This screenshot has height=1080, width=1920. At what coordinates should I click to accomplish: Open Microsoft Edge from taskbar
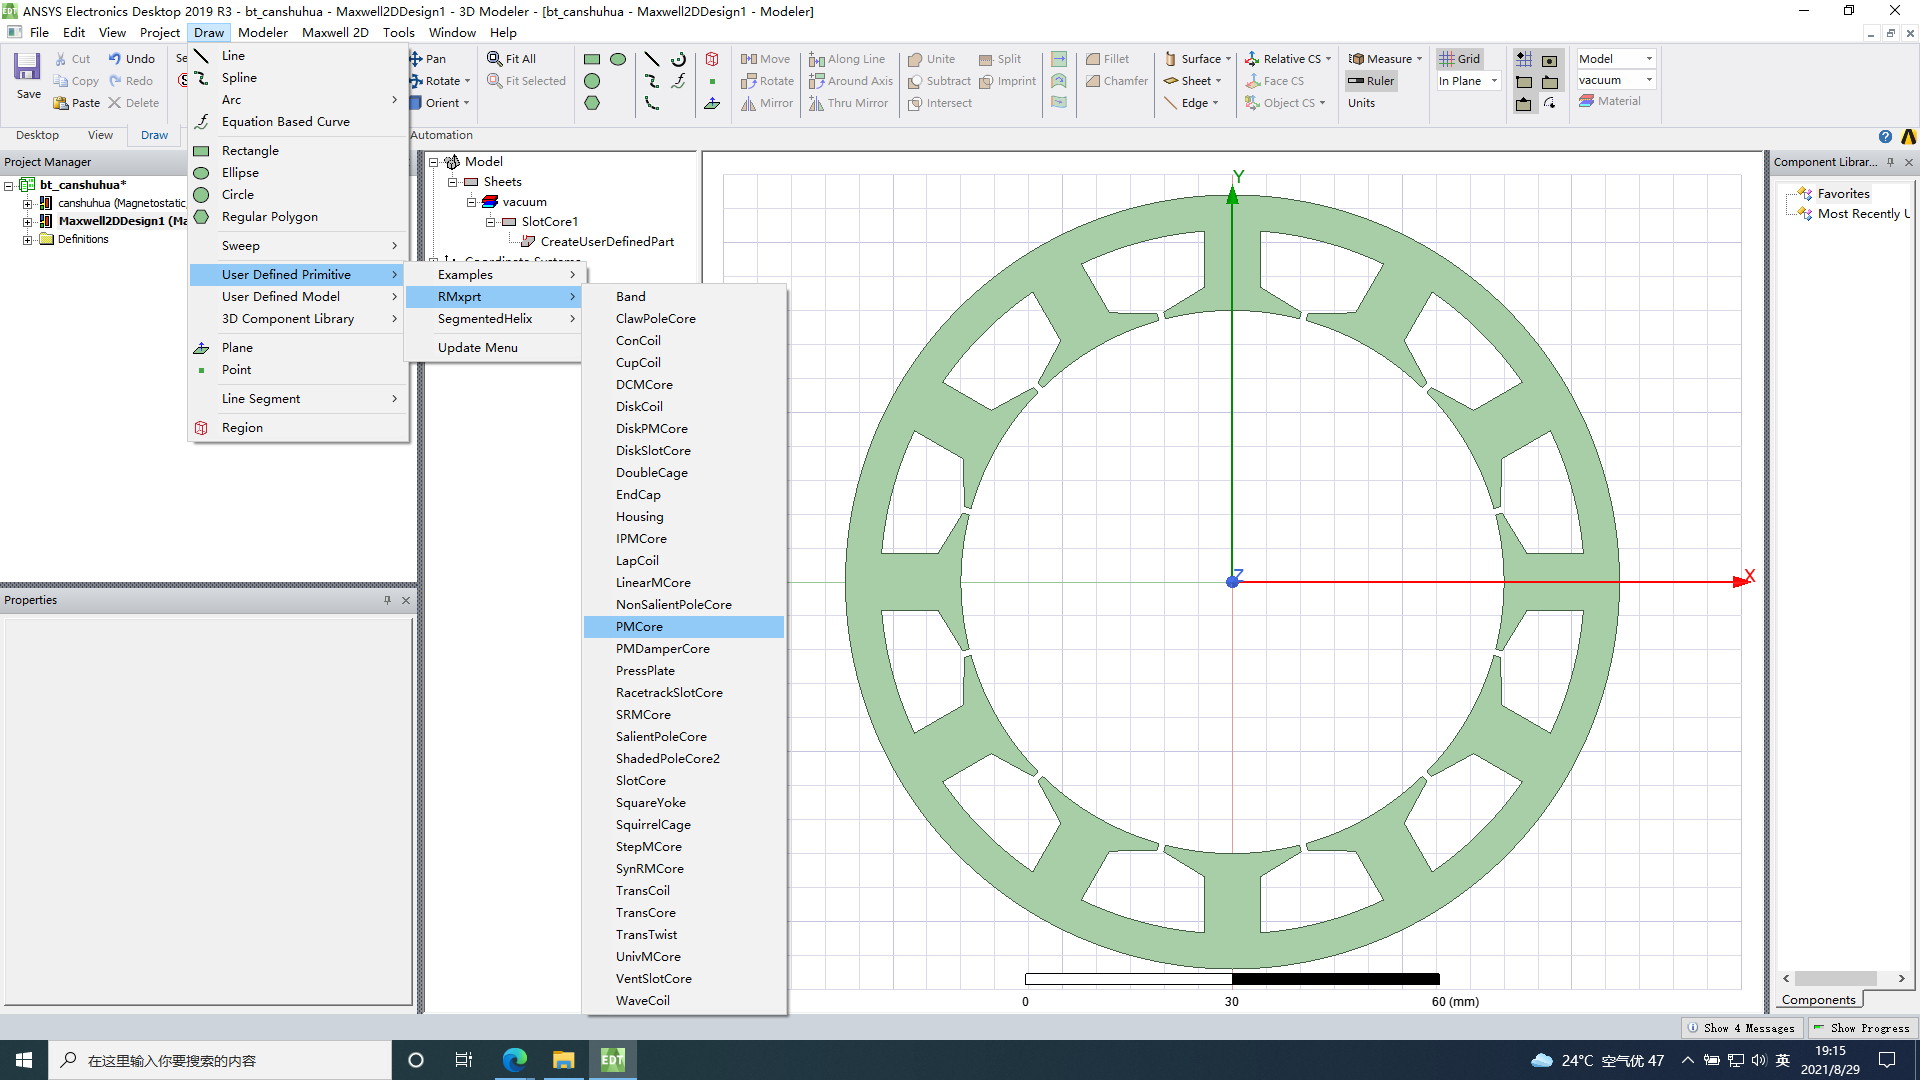click(515, 1060)
